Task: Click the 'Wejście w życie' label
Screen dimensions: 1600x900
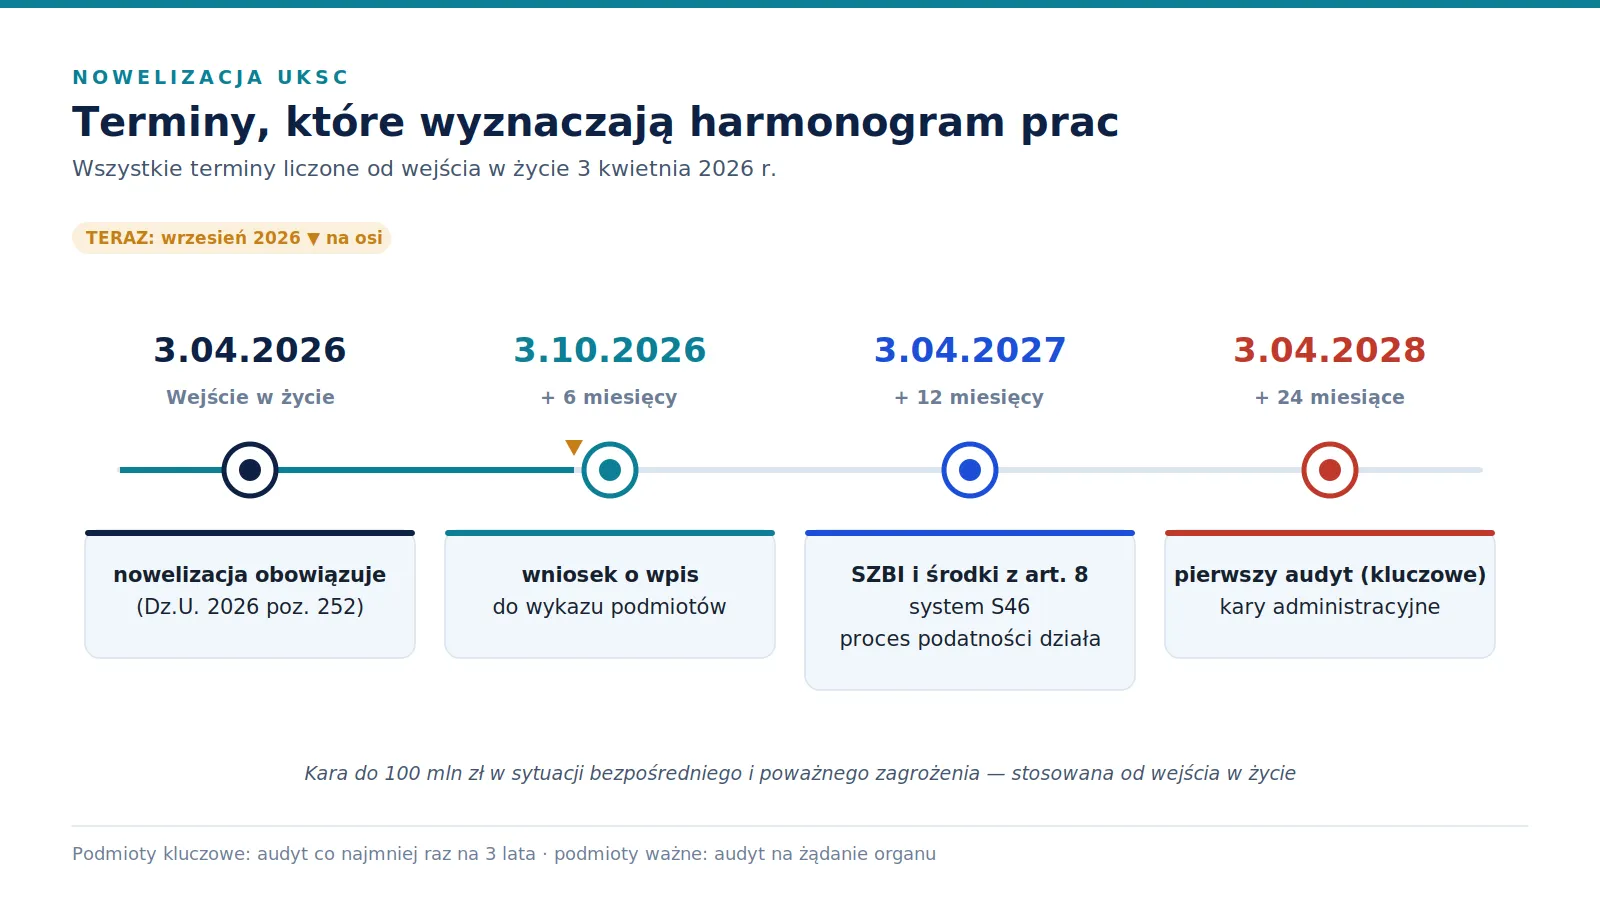Action: (x=250, y=397)
